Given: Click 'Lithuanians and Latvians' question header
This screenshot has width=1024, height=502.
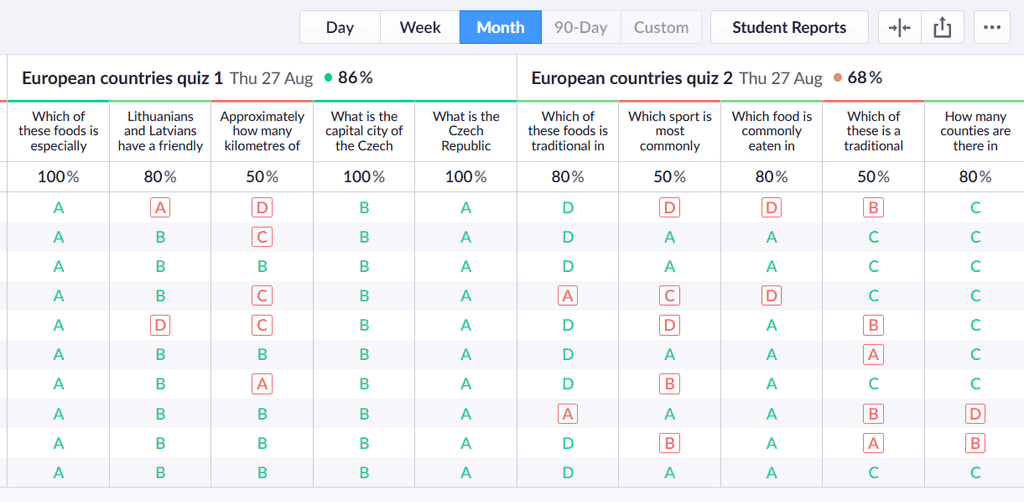Looking at the screenshot, I should [161, 131].
